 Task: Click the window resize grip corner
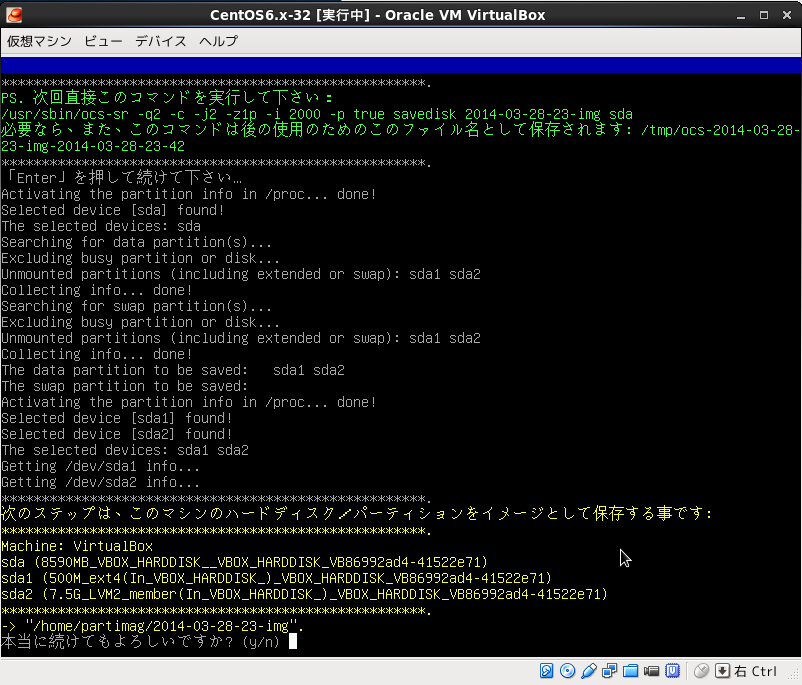[794, 677]
